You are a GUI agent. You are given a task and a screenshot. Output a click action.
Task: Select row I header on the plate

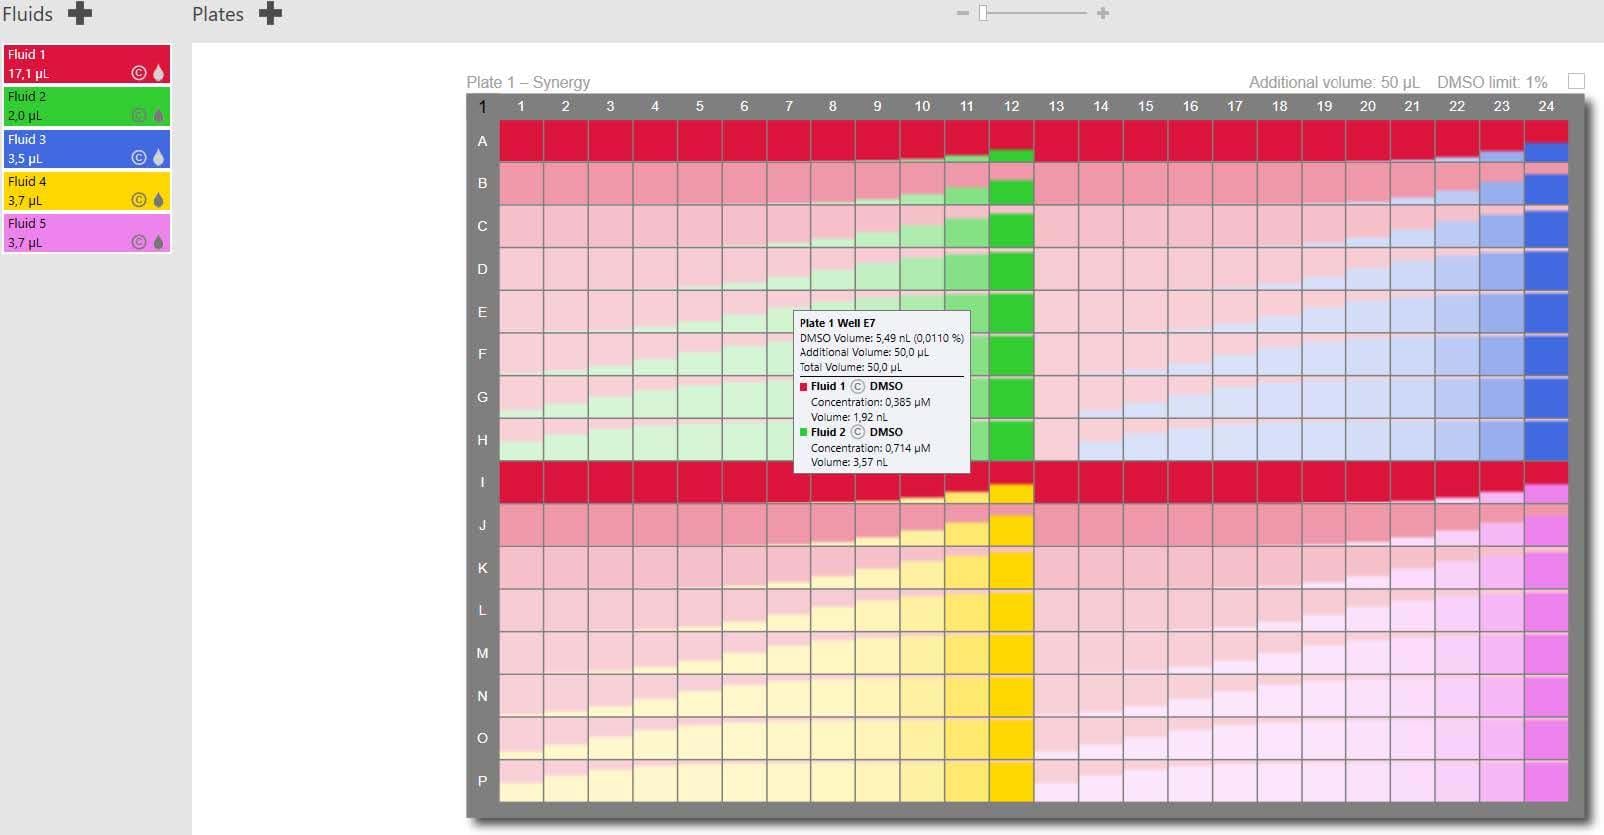(482, 482)
